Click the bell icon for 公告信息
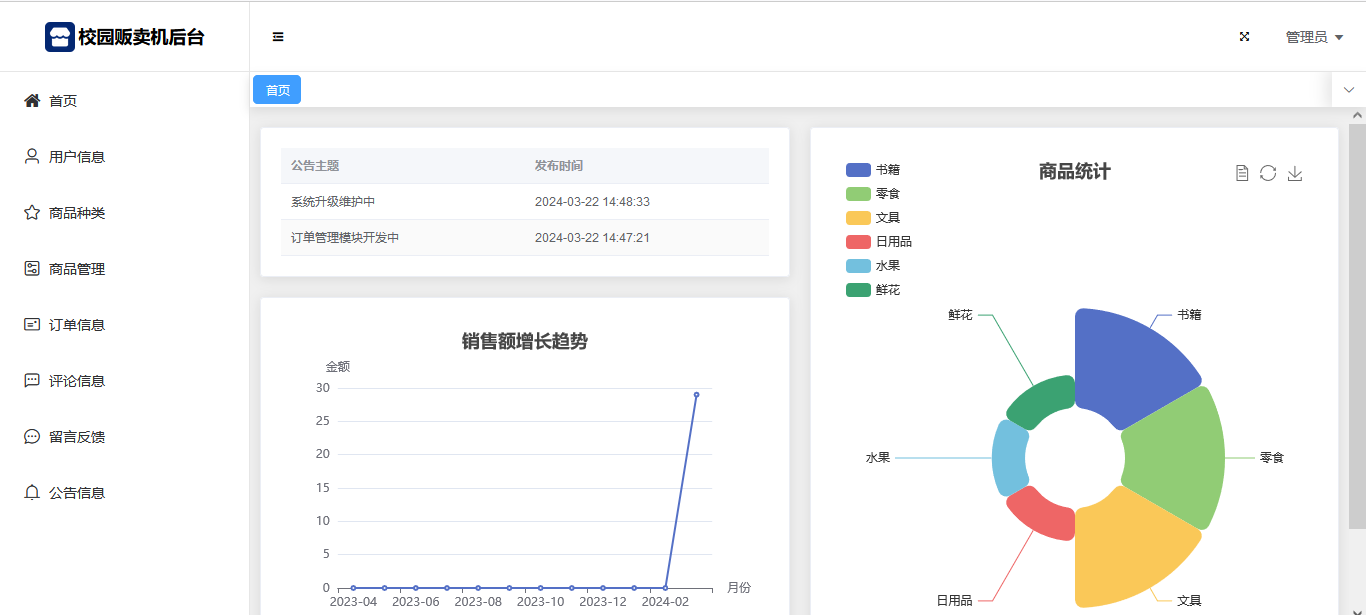1366x615 pixels. coord(32,493)
